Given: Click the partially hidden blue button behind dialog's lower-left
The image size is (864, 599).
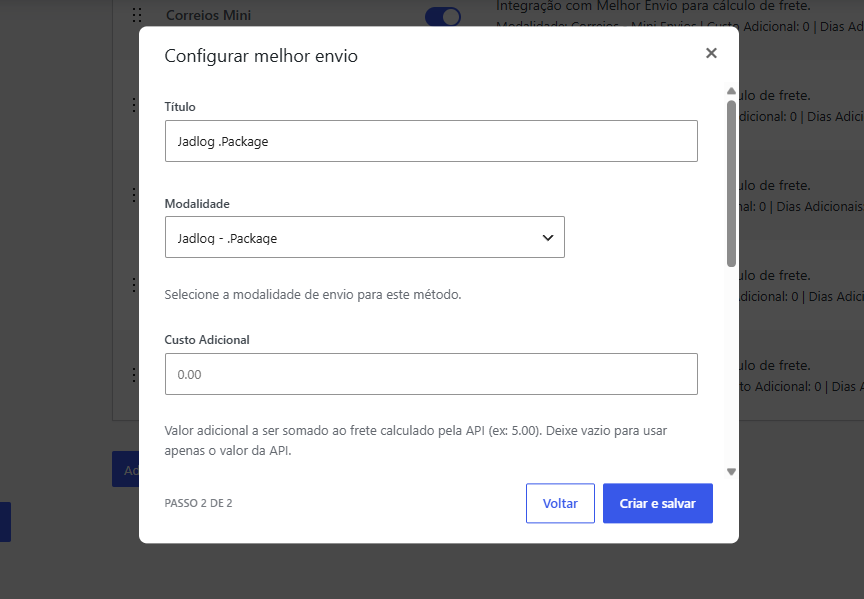Looking at the screenshot, I should (126, 469).
